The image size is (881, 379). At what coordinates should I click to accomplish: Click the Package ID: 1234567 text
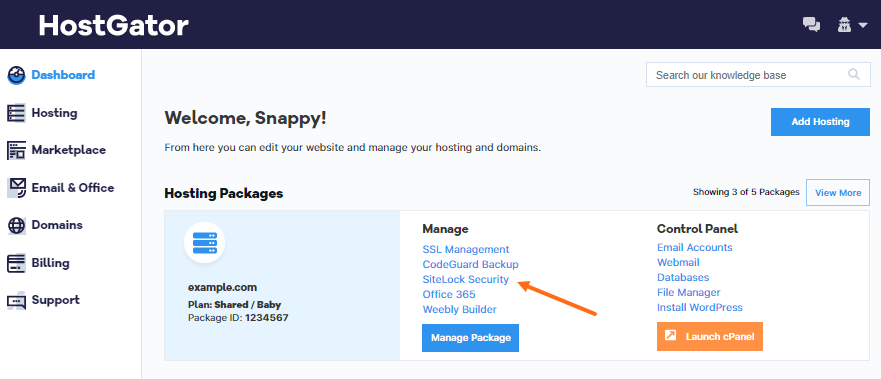pos(238,317)
